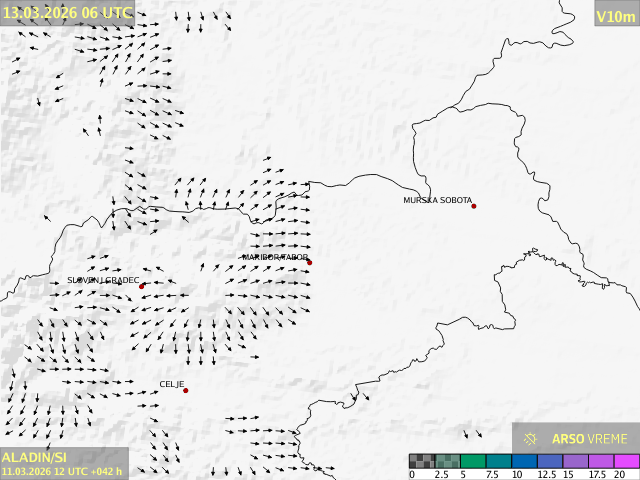Viewport: 640px width, 480px height.
Task: Click the MURSKA SOBOTA city label
Action: 437,200
